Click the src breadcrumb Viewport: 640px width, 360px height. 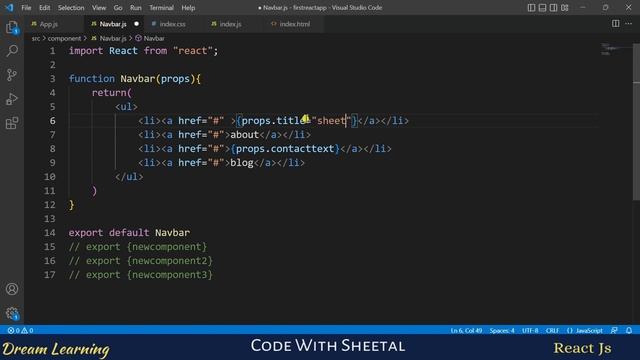[36, 38]
